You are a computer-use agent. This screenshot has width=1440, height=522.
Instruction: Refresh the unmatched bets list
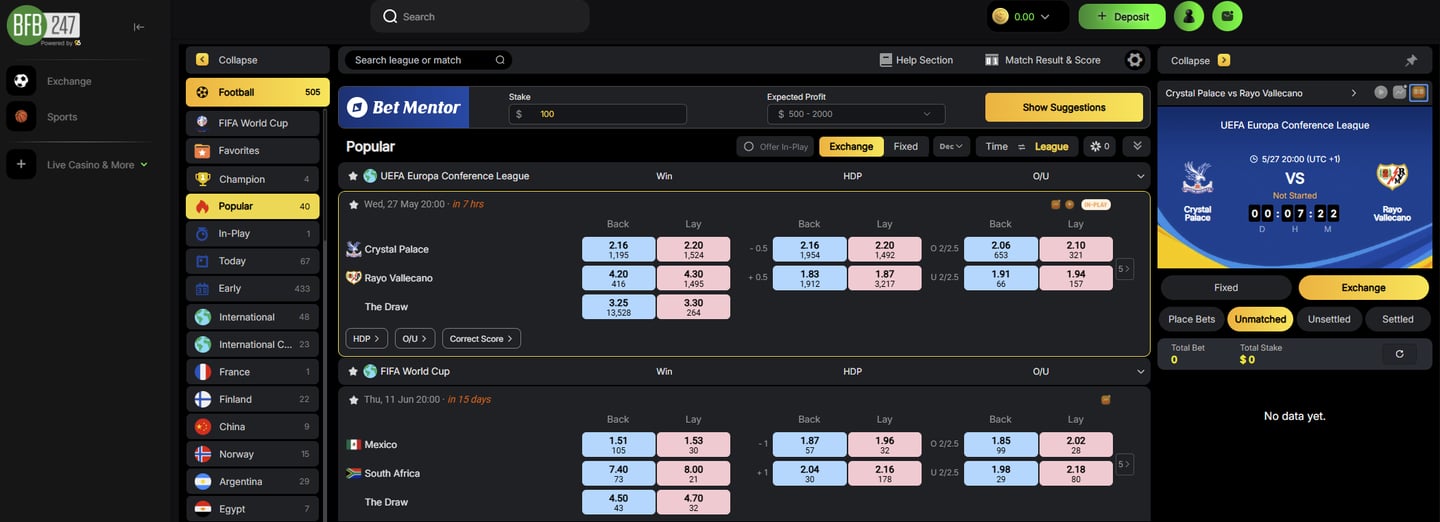(x=1399, y=354)
